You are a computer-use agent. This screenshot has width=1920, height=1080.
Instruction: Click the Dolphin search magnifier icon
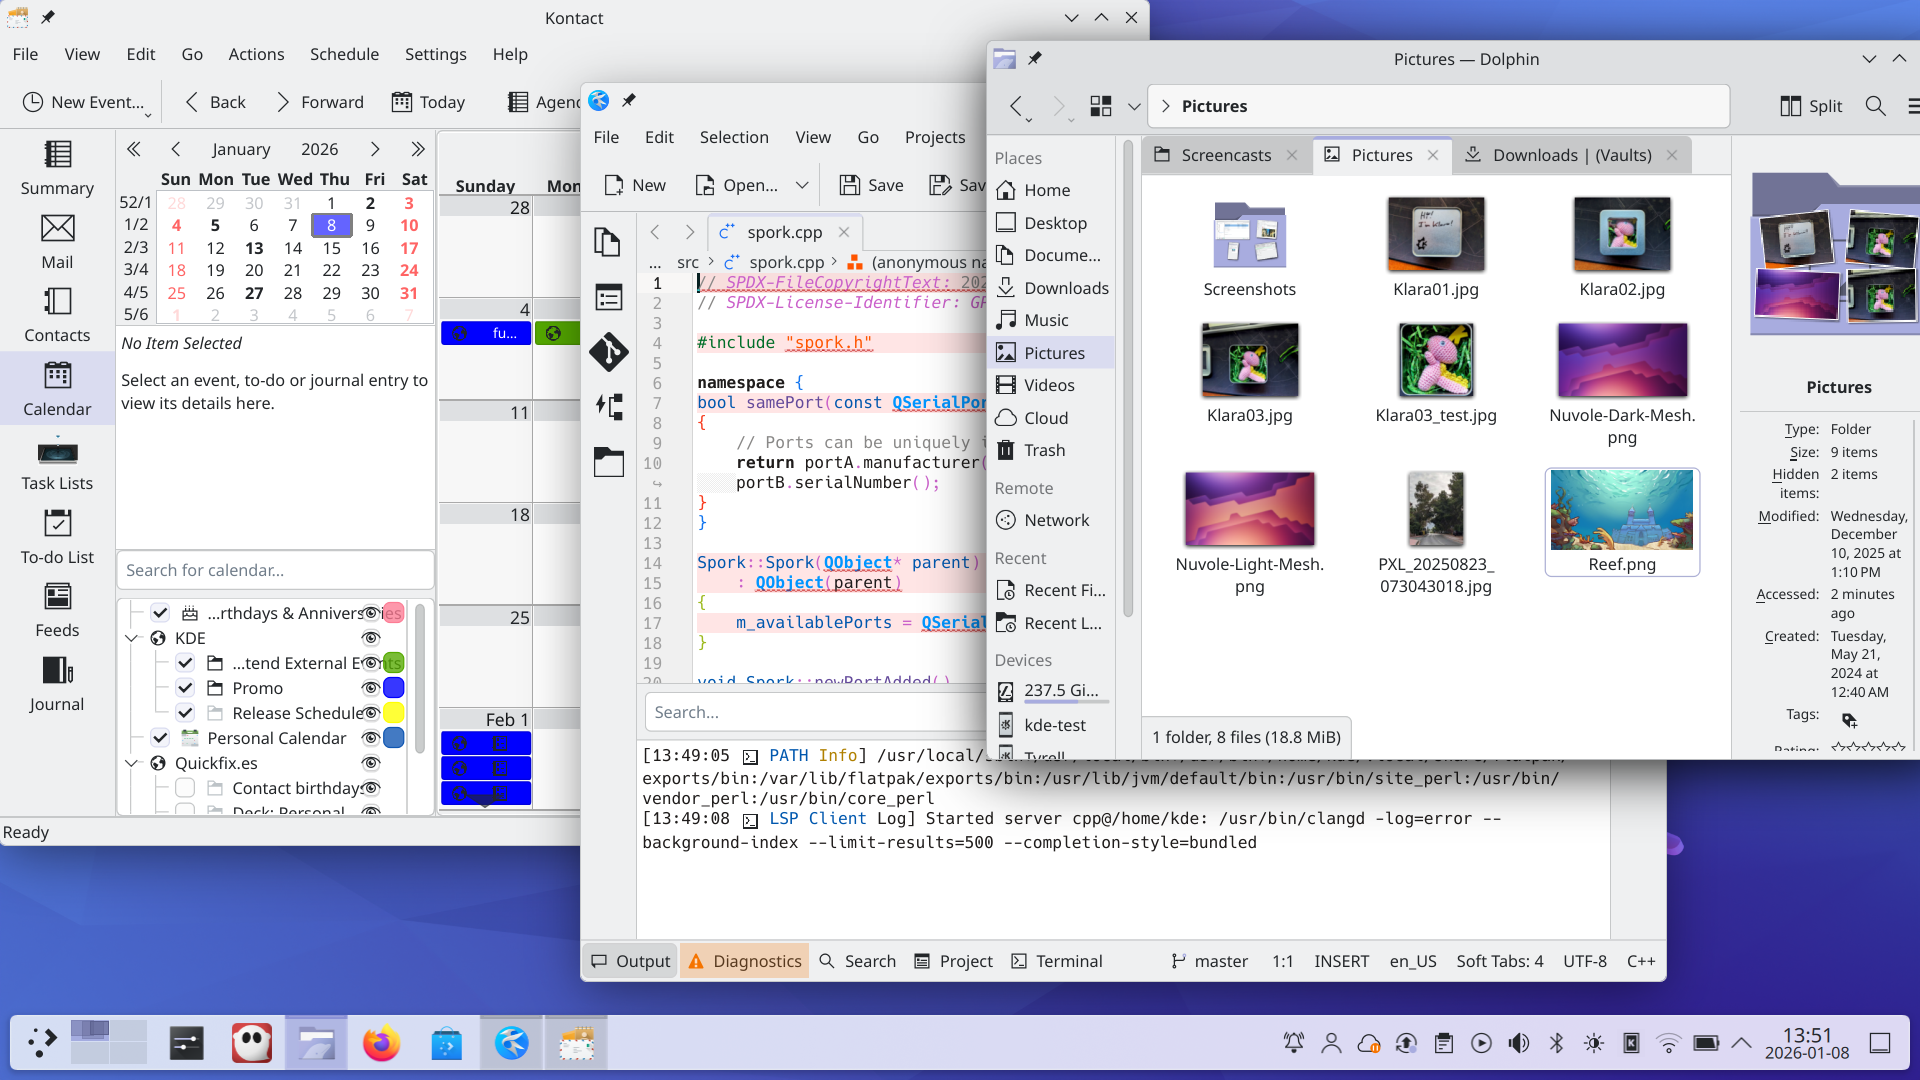coord(1875,106)
